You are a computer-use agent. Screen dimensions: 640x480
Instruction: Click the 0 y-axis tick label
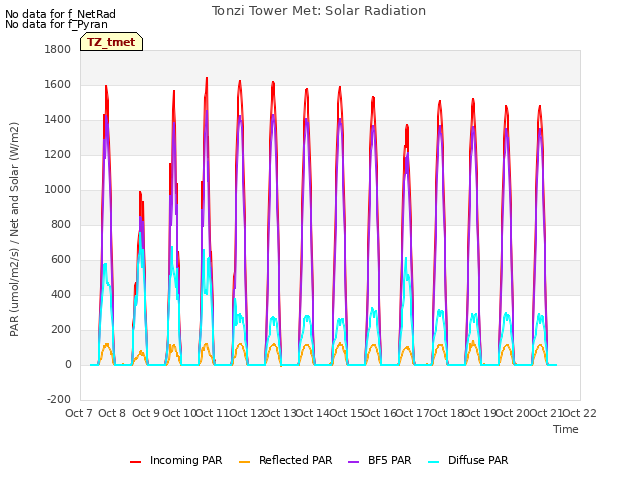68,364
